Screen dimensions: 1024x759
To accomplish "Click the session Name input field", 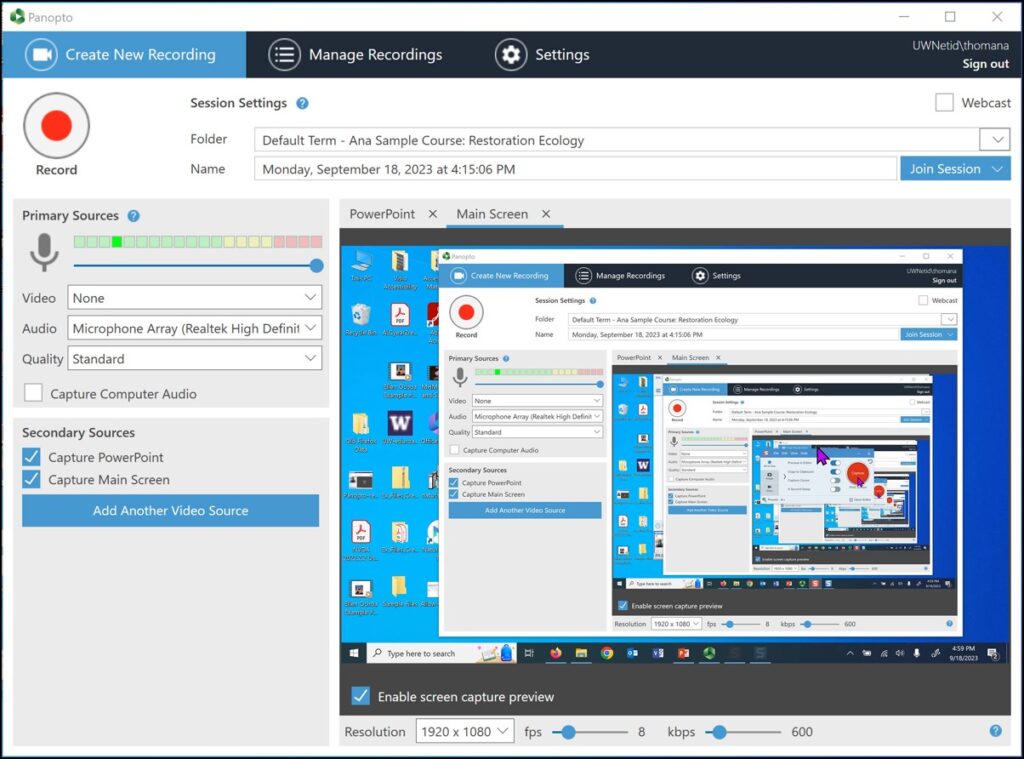I will point(575,169).
